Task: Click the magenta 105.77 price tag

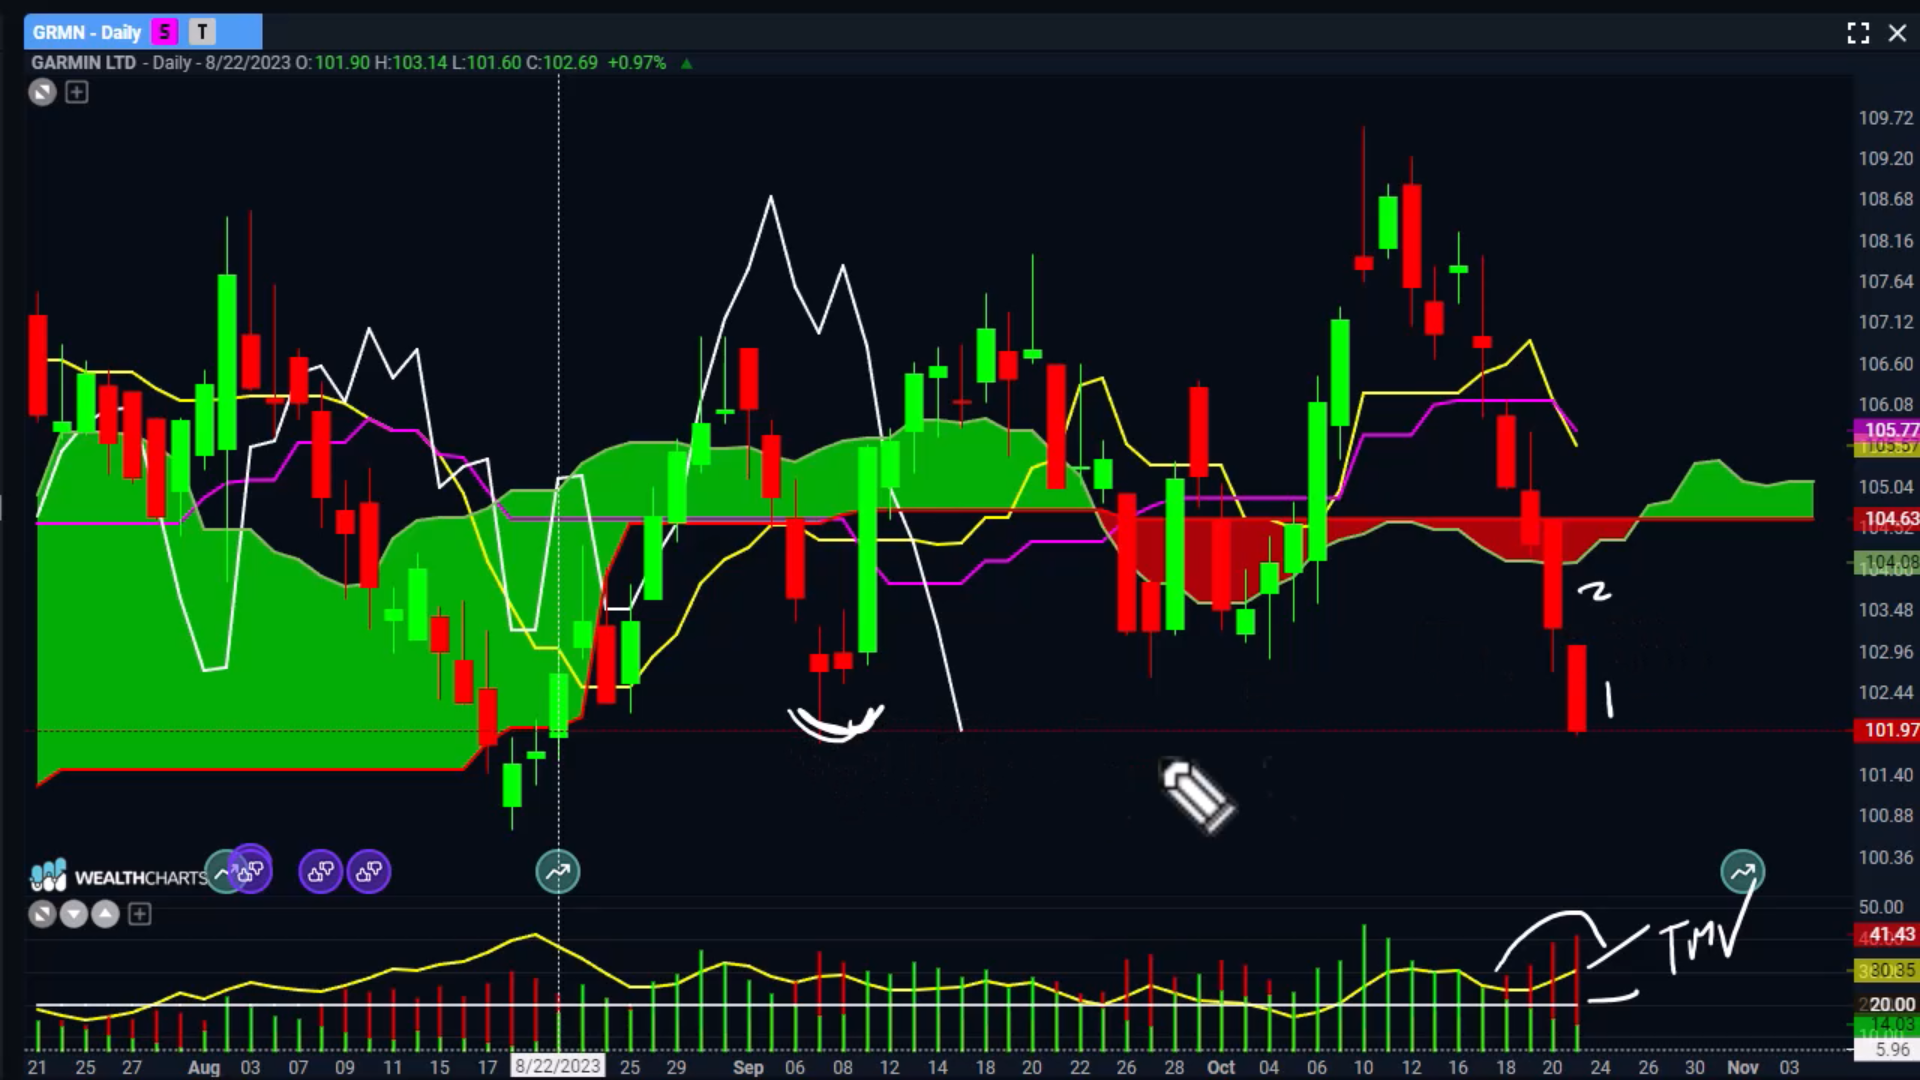Action: point(1889,430)
